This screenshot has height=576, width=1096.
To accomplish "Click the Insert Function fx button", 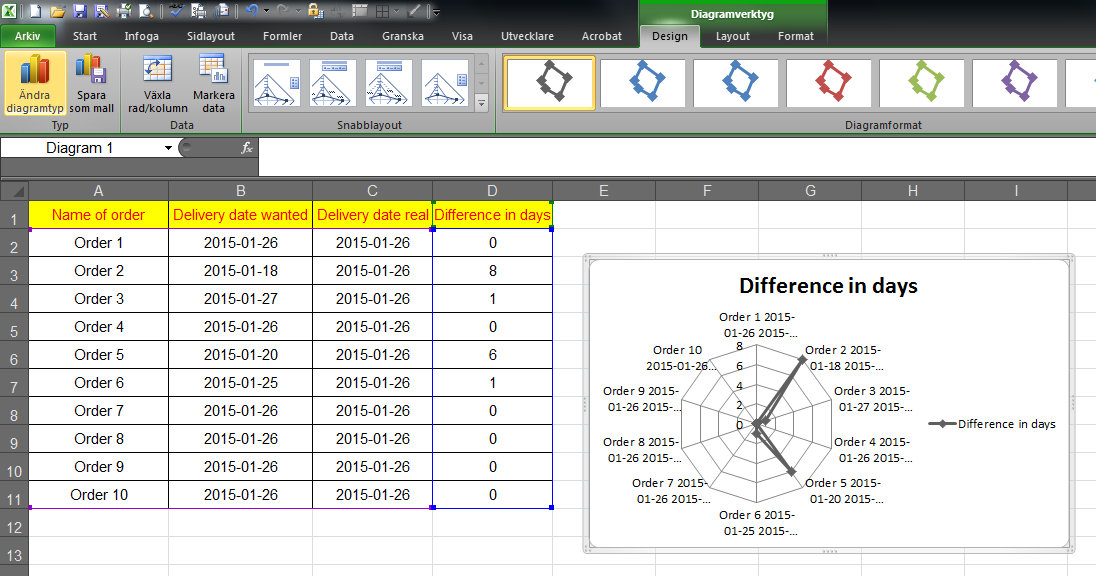I will (246, 146).
